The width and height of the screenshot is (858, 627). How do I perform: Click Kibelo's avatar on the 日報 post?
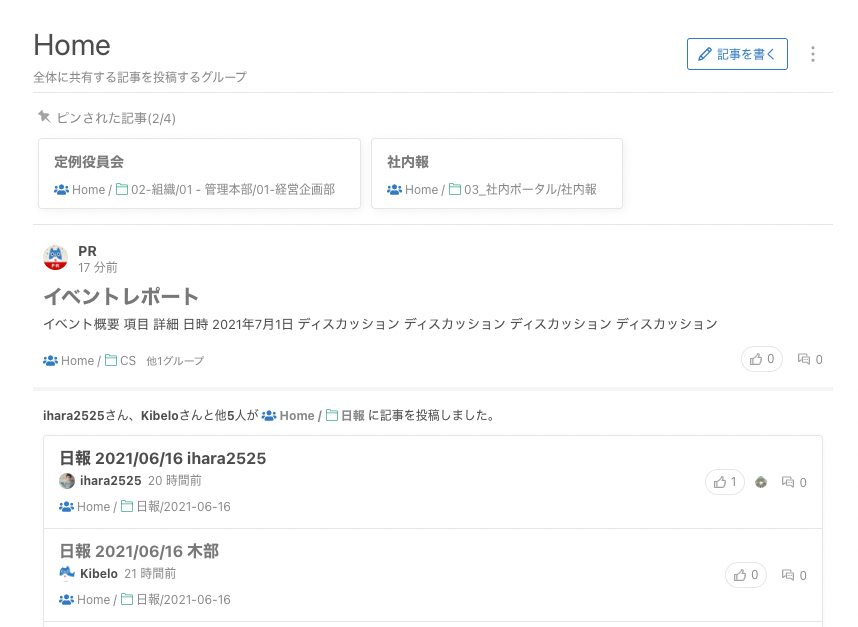coord(67,573)
